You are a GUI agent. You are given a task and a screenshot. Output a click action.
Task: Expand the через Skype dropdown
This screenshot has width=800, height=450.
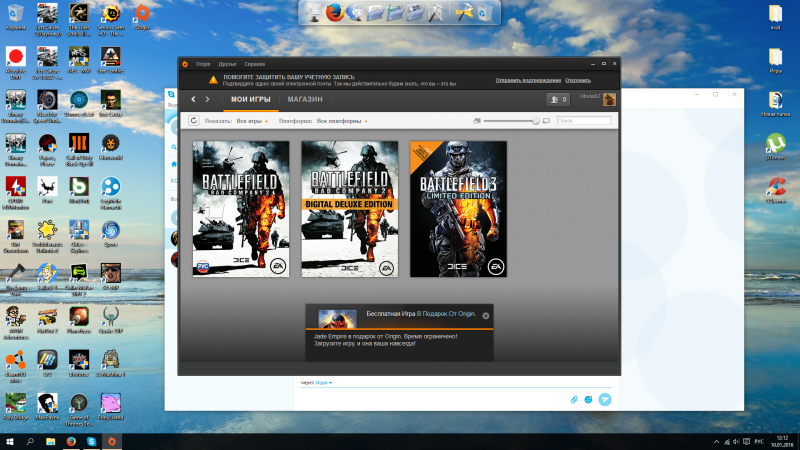click(x=316, y=383)
